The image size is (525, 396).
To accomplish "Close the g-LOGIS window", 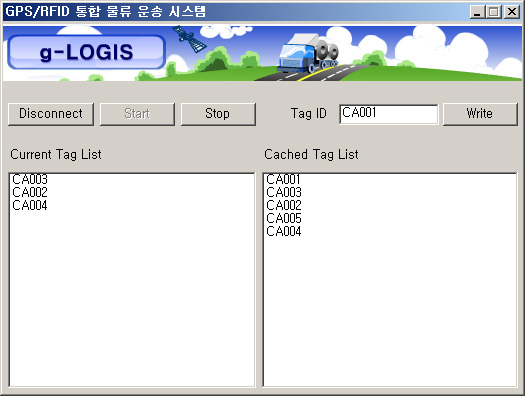I will [512, 12].
